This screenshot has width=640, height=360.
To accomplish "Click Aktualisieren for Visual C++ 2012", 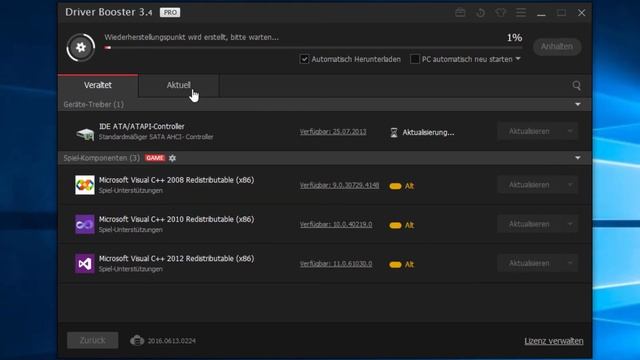I will tap(529, 264).
